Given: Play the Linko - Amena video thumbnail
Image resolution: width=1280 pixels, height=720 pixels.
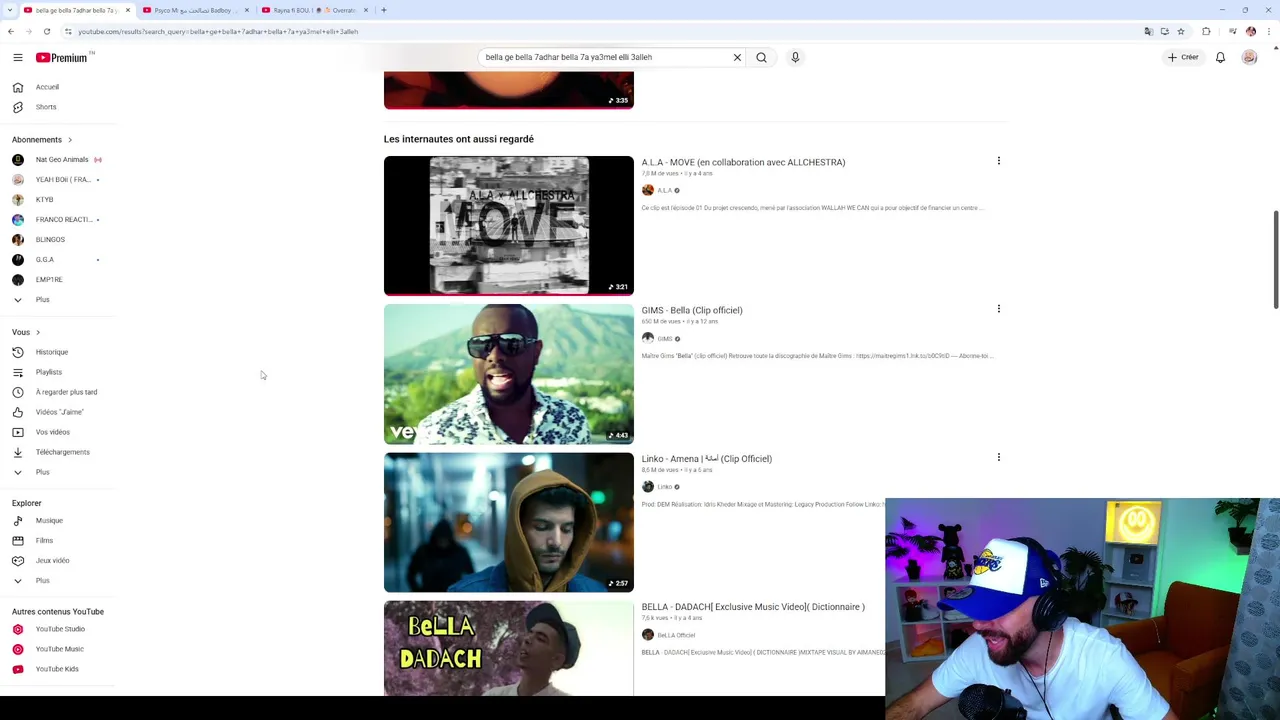Looking at the screenshot, I should (x=508, y=522).
